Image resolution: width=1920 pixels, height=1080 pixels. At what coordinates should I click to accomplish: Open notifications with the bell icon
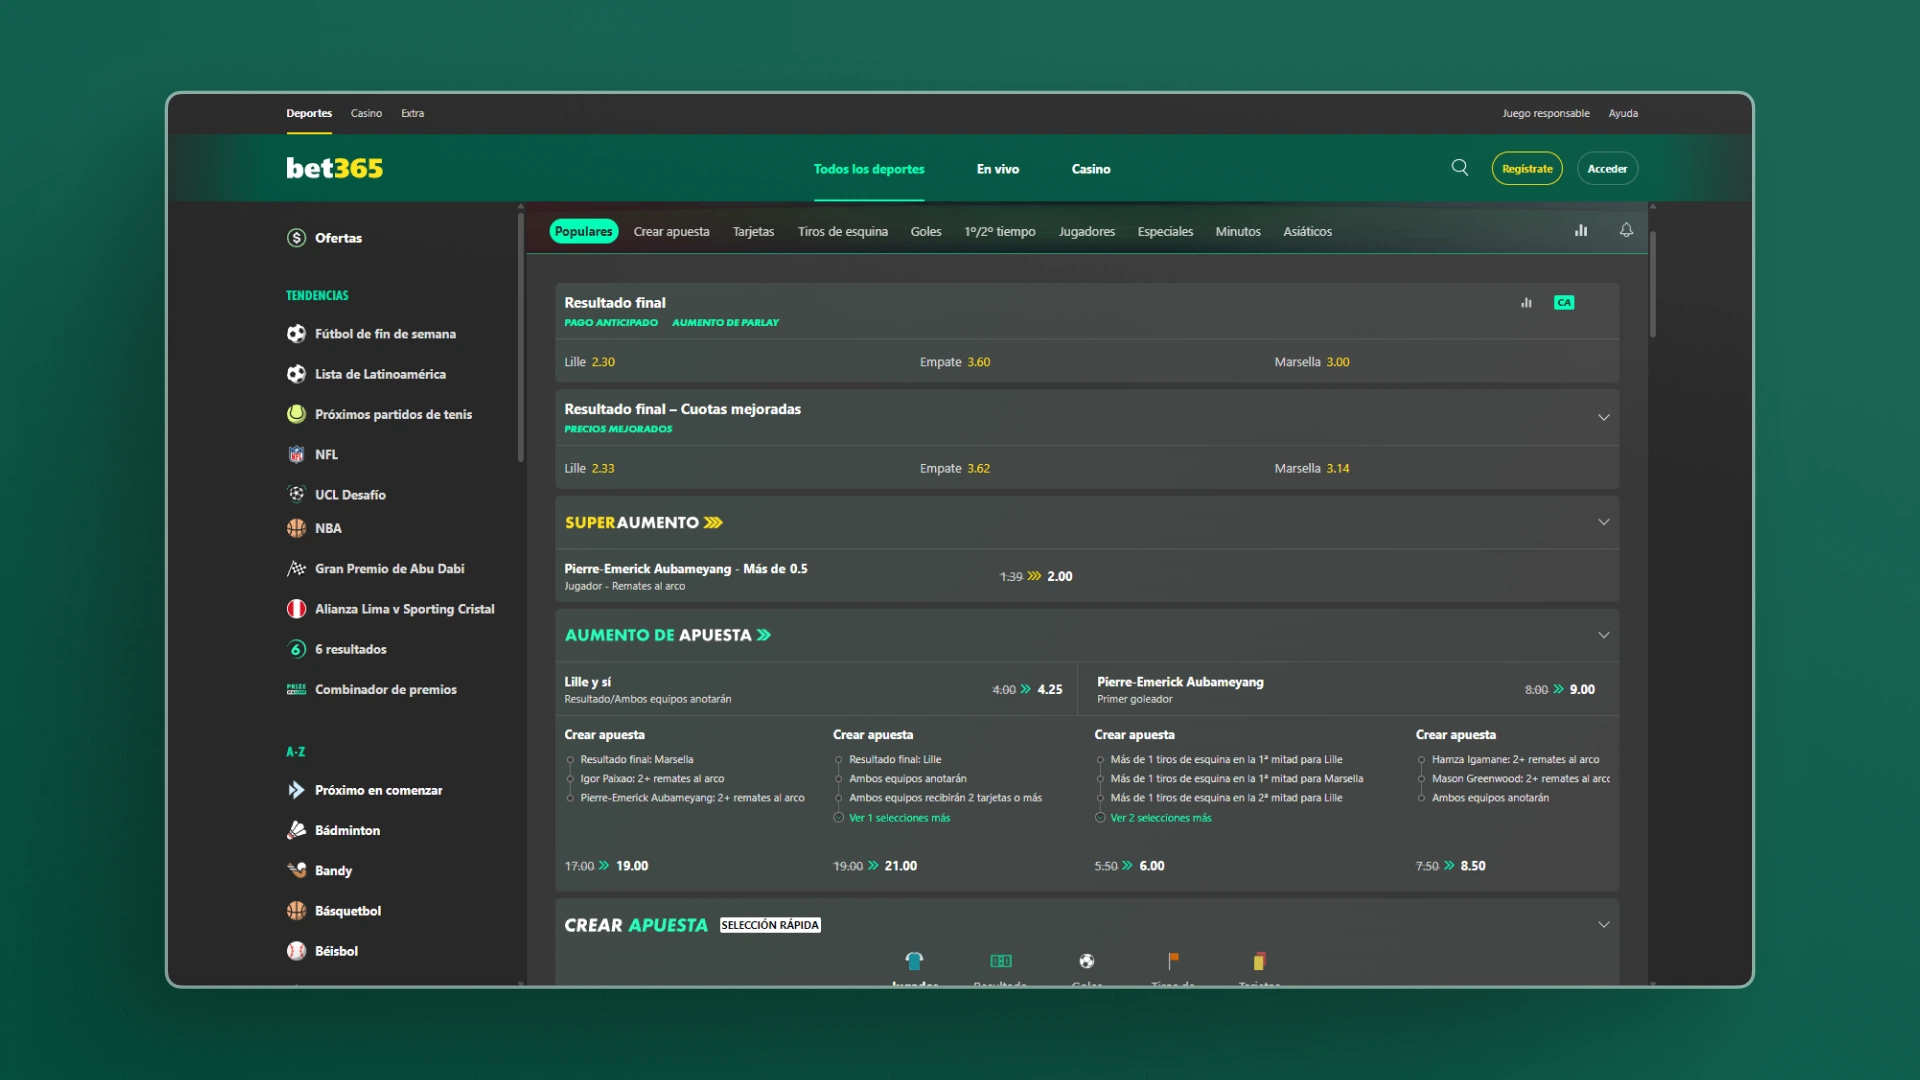pyautogui.click(x=1625, y=230)
